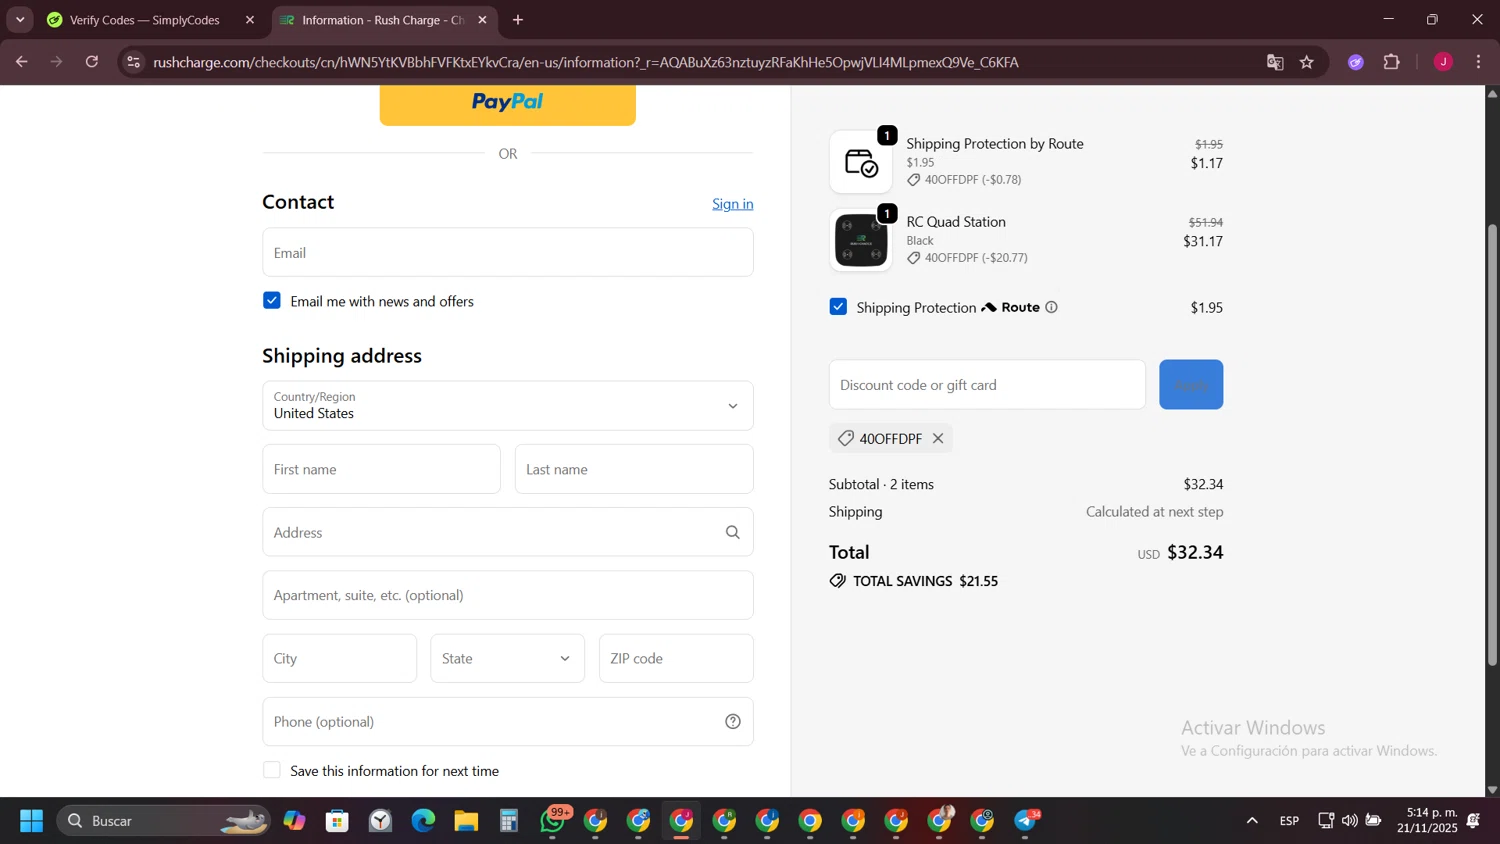Open the notification bell in the tray
The height and width of the screenshot is (844, 1500).
pos(1473,821)
